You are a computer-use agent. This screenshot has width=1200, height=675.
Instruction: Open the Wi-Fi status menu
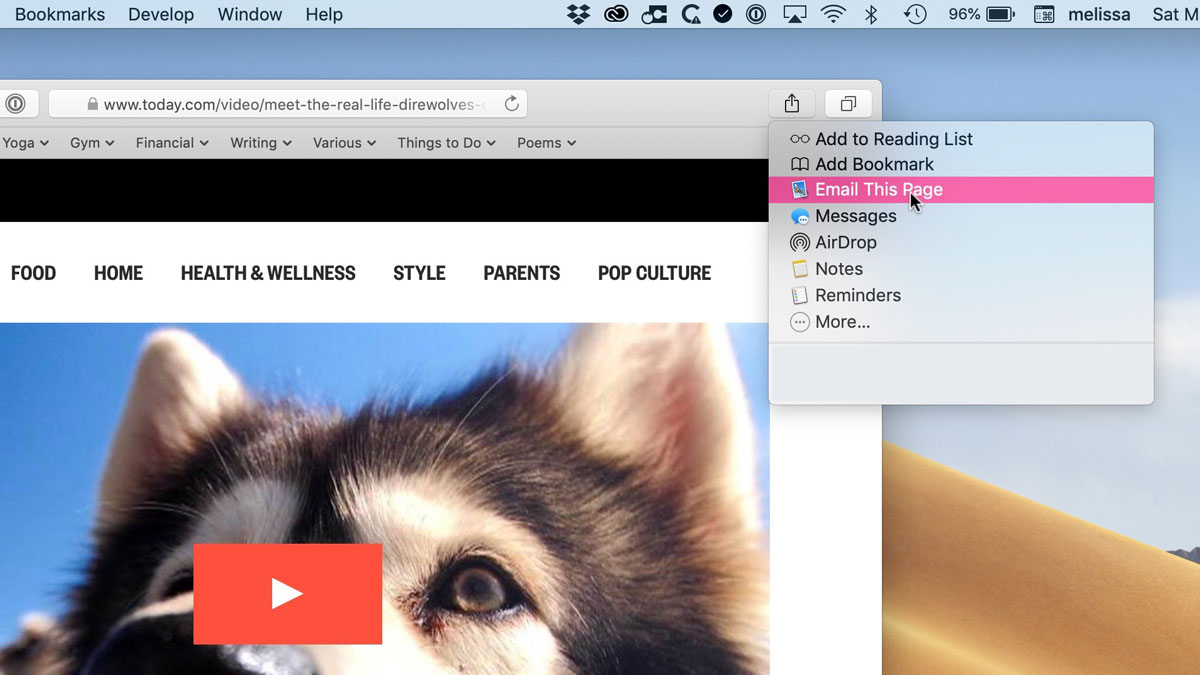(832, 14)
